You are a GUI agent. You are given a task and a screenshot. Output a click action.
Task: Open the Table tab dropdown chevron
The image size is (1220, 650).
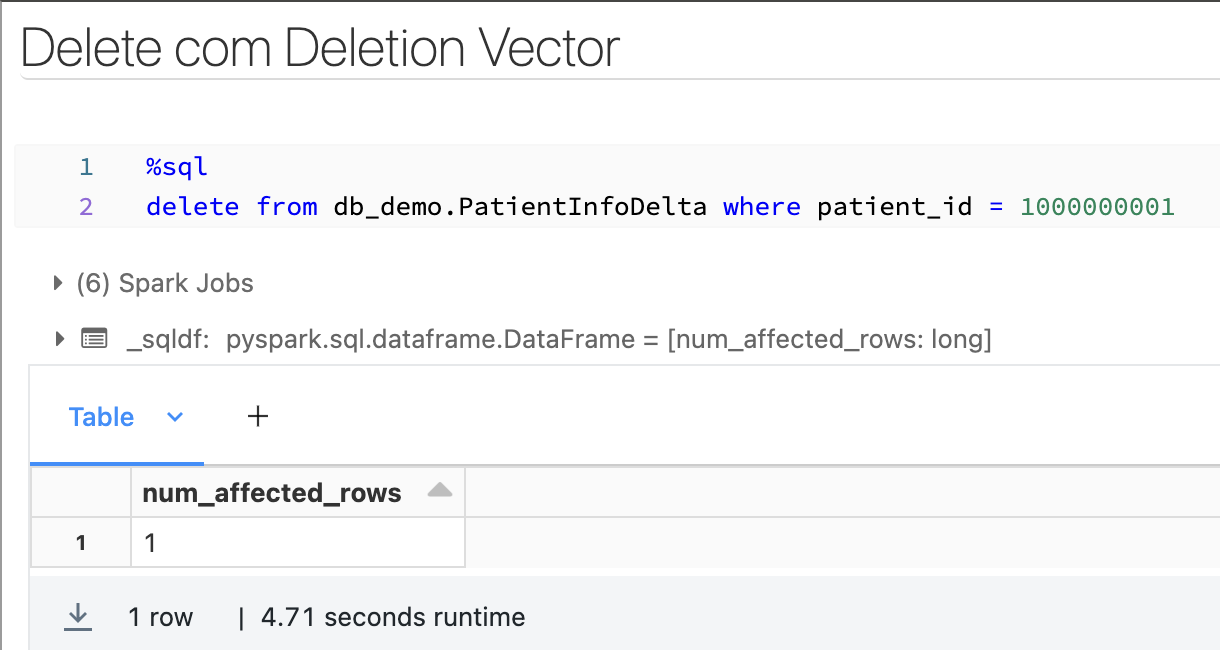coord(175,417)
